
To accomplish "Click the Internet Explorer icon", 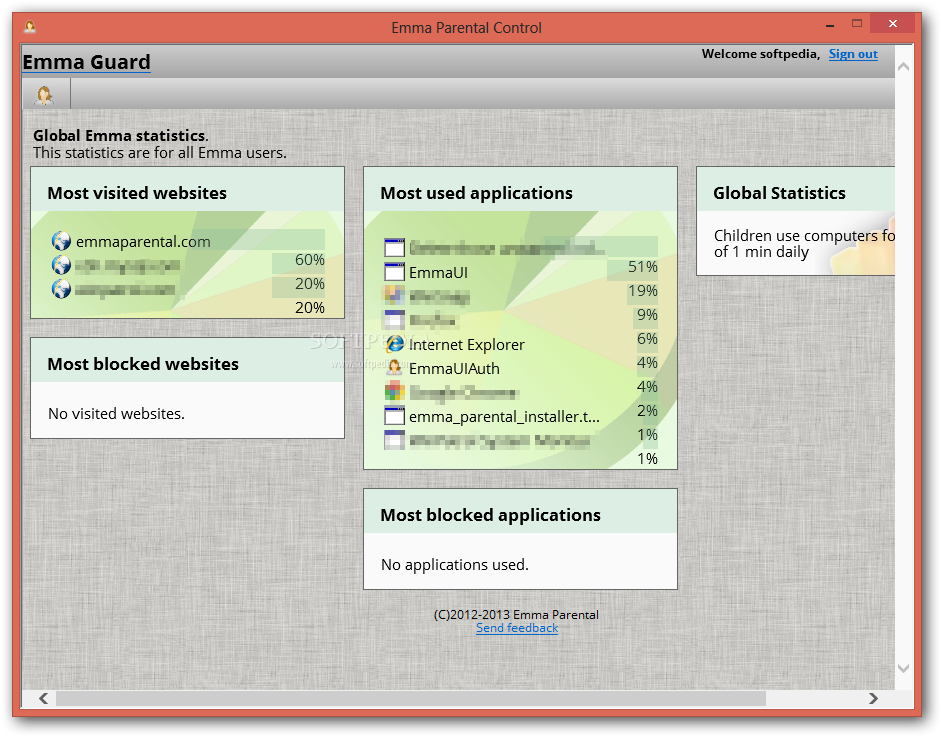I will (x=394, y=344).
